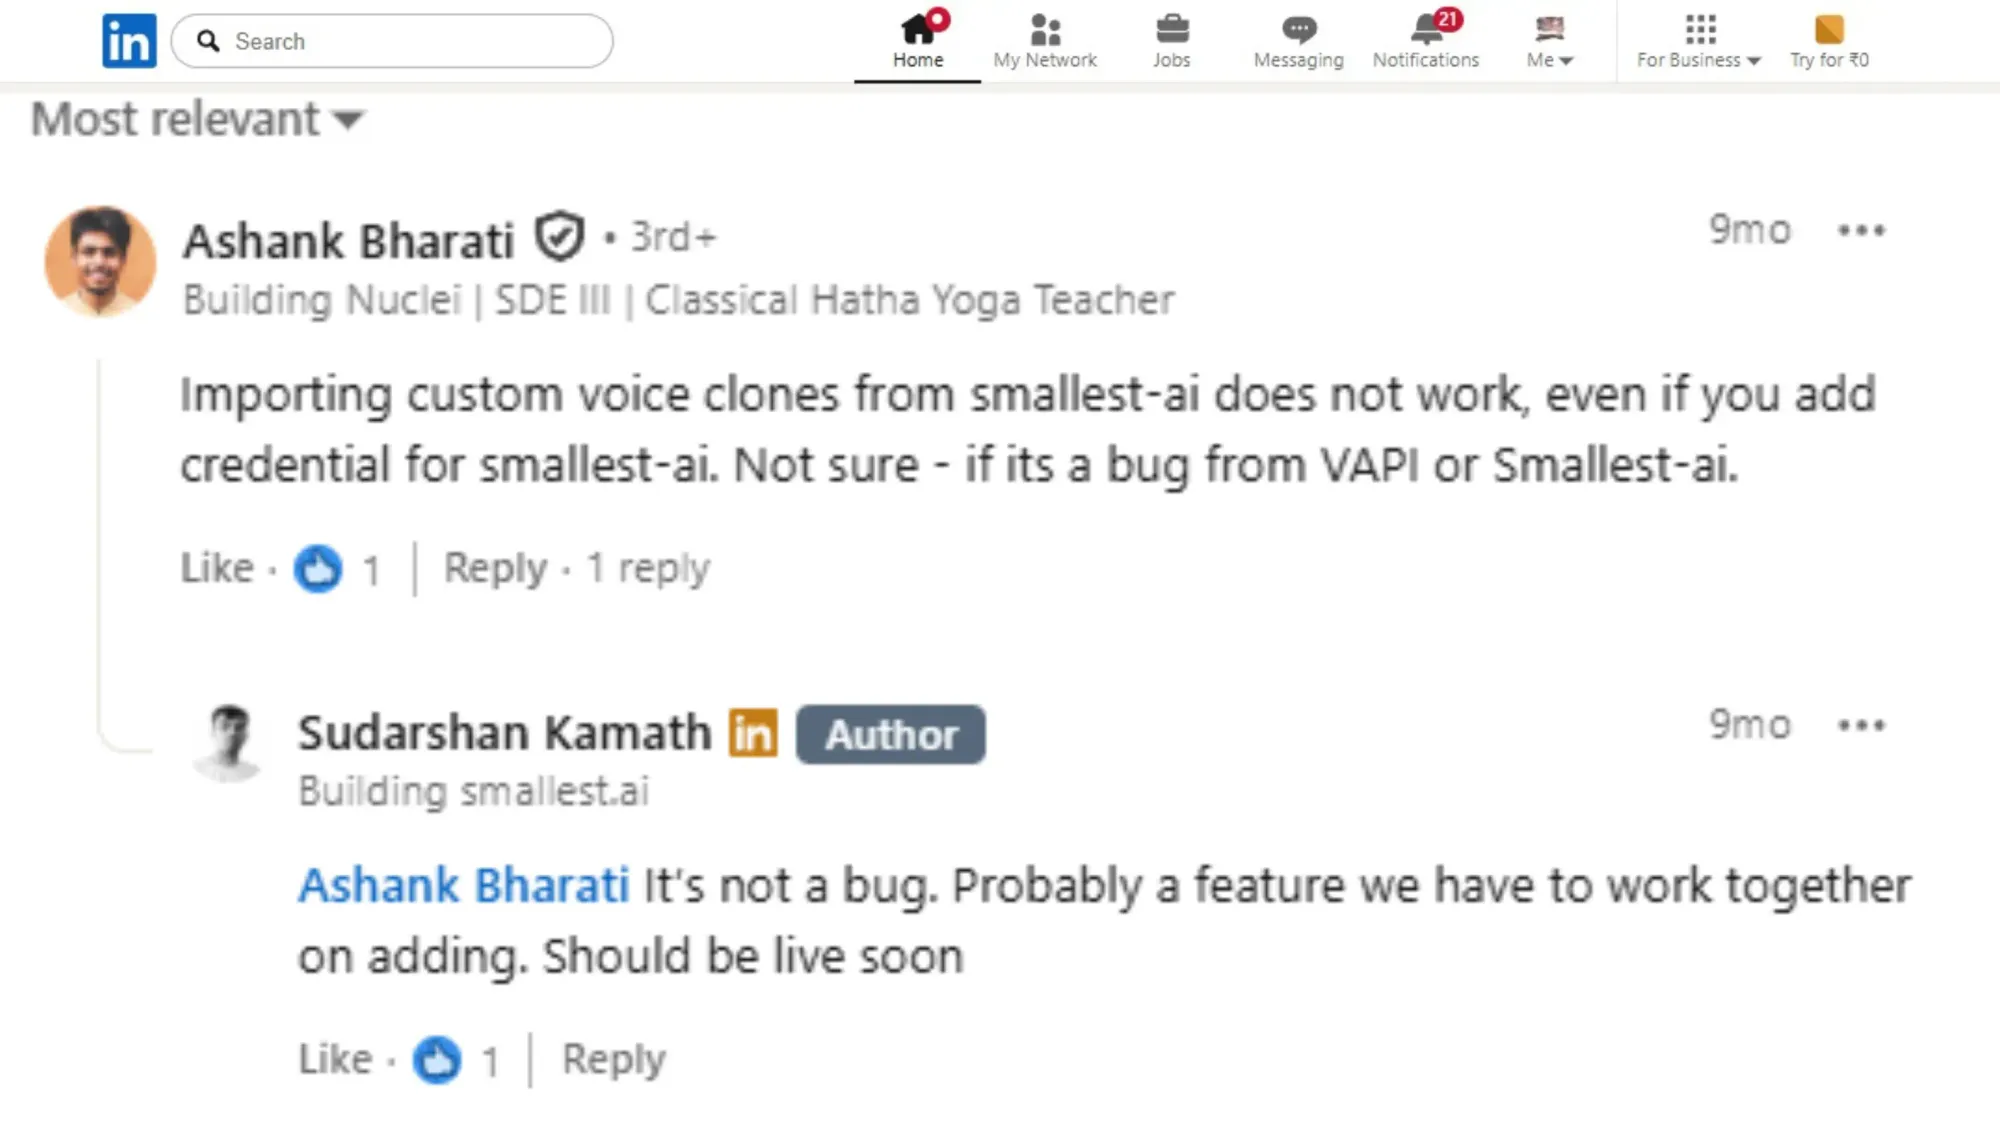Open the Home feed icon
Screen dimensions: 2000x1125
[x=918, y=30]
